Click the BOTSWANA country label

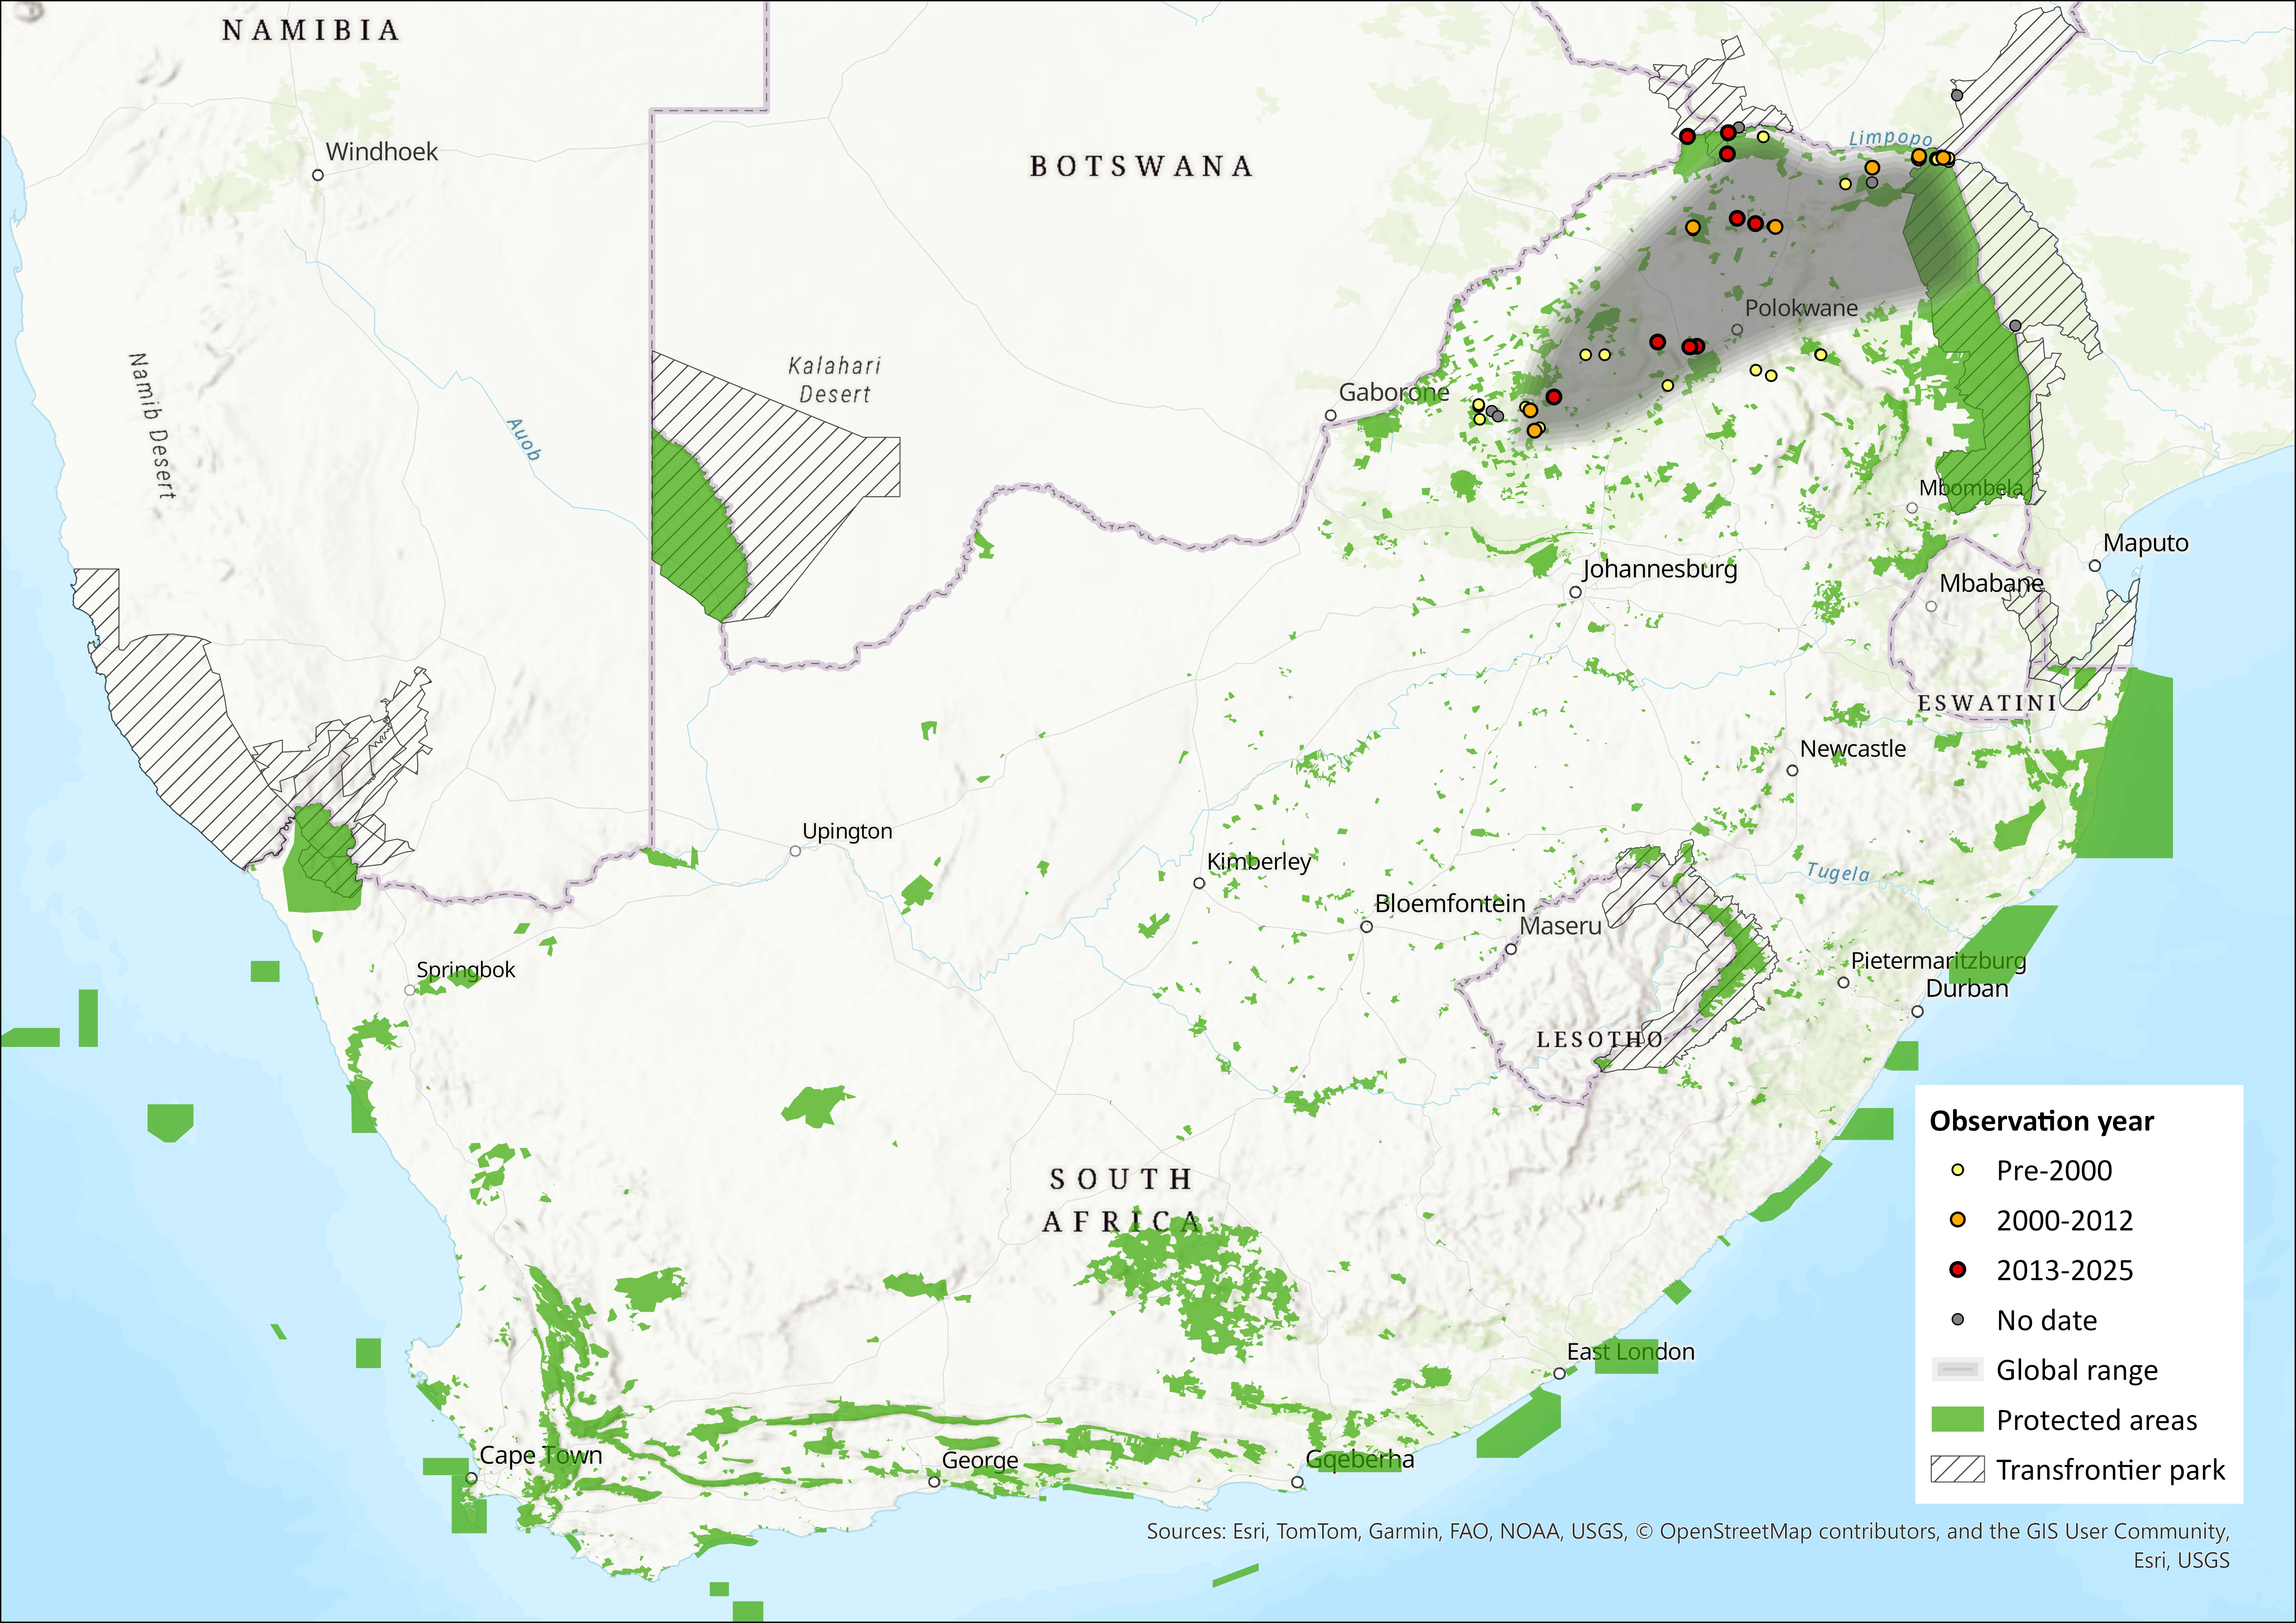pos(1141,166)
